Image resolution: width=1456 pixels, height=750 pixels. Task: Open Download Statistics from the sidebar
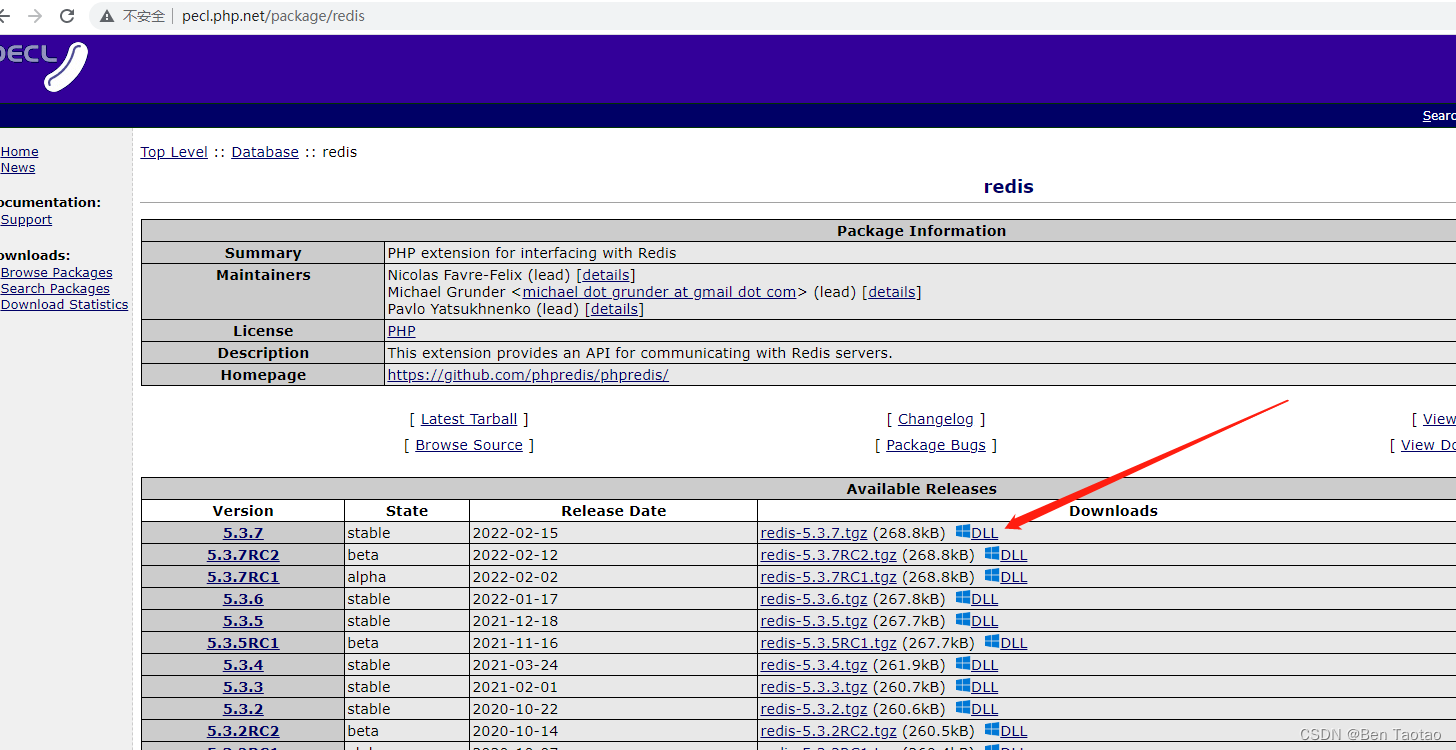click(64, 304)
